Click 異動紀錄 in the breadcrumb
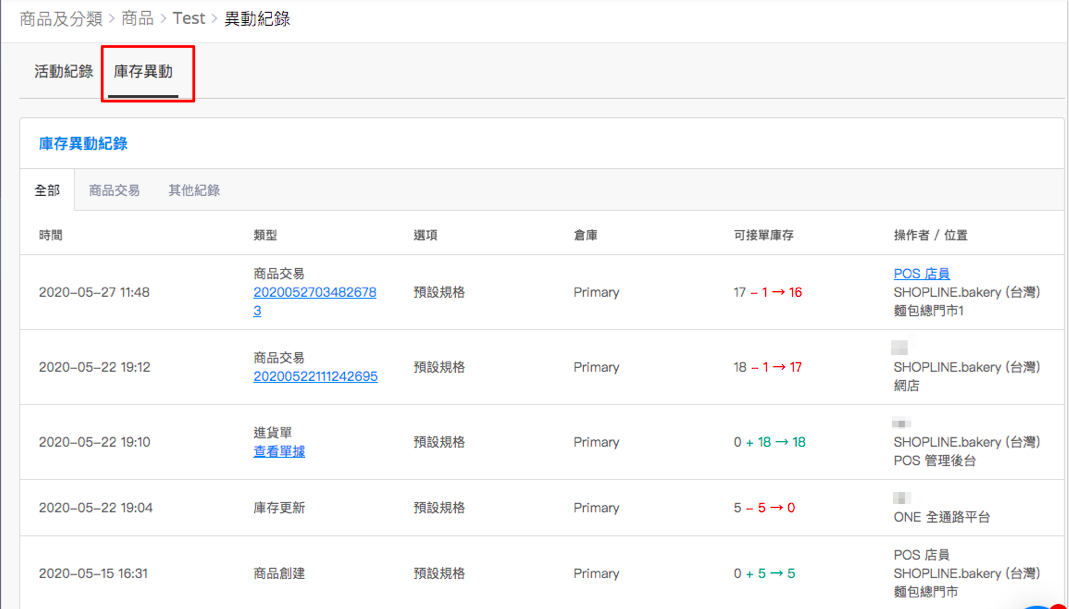Viewport: 1069px width, 609px height. pyautogui.click(x=257, y=18)
